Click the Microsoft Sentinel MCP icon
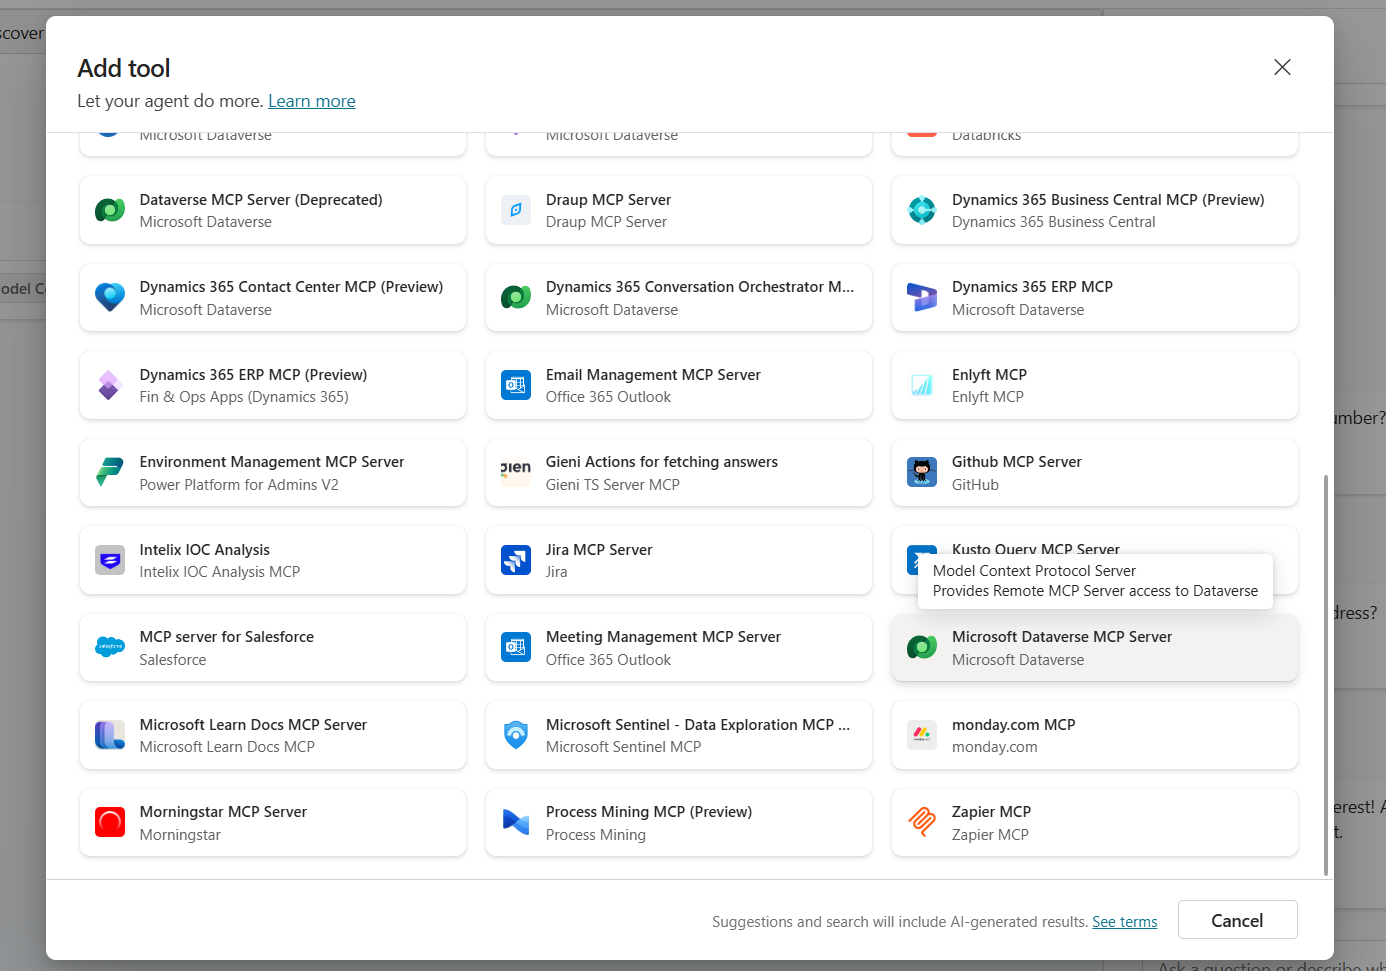This screenshot has height=971, width=1386. pyautogui.click(x=515, y=735)
